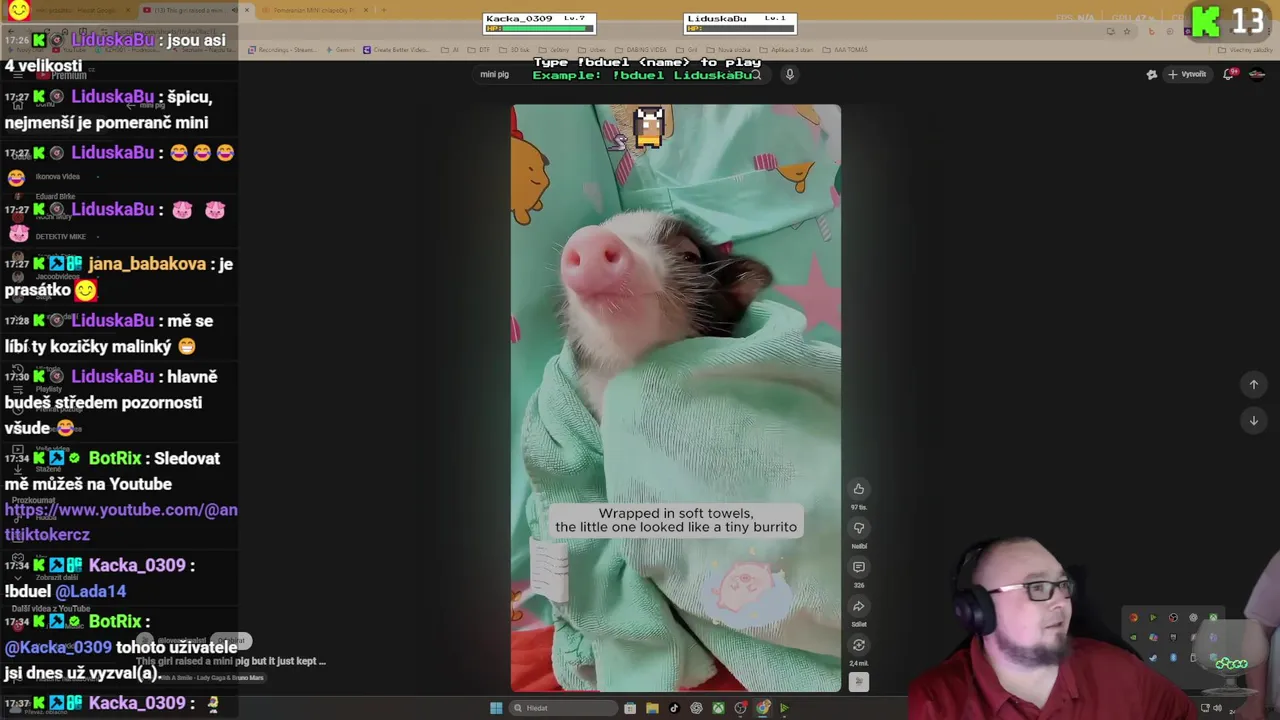Open the YouTube account avatar menu
This screenshot has width=1280, height=720.
[1258, 74]
